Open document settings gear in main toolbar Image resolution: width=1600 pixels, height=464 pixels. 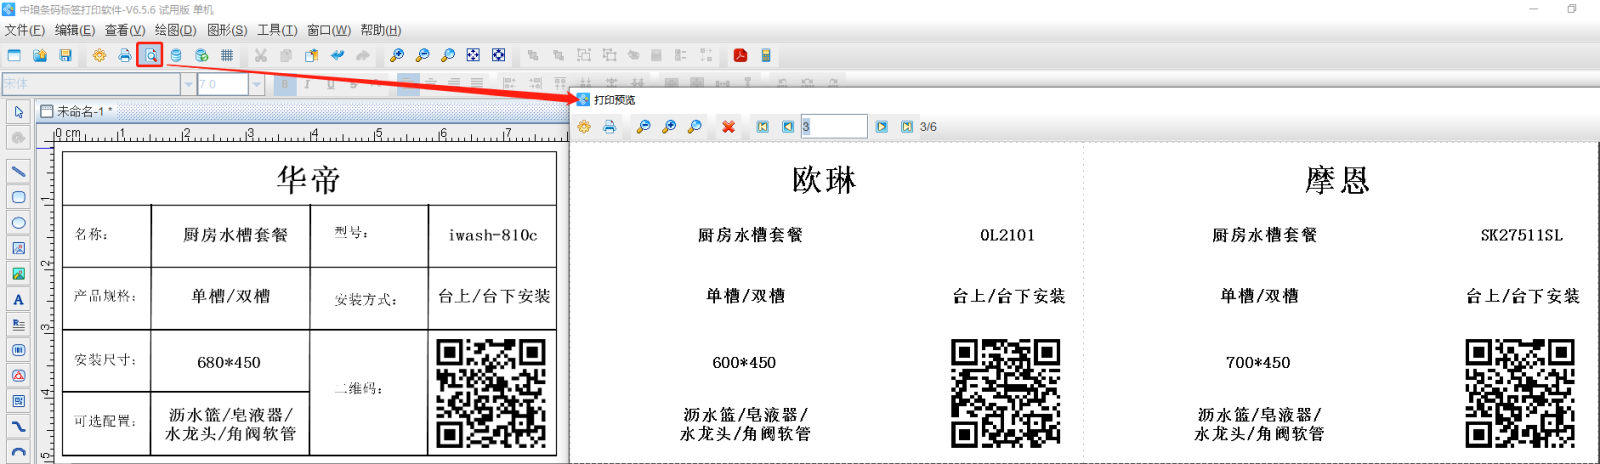[99, 56]
